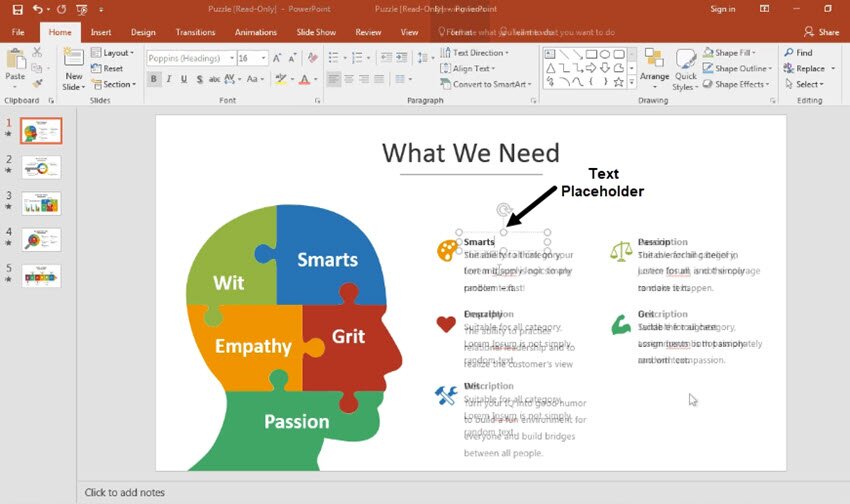Expand the Layout dropdown

116,53
